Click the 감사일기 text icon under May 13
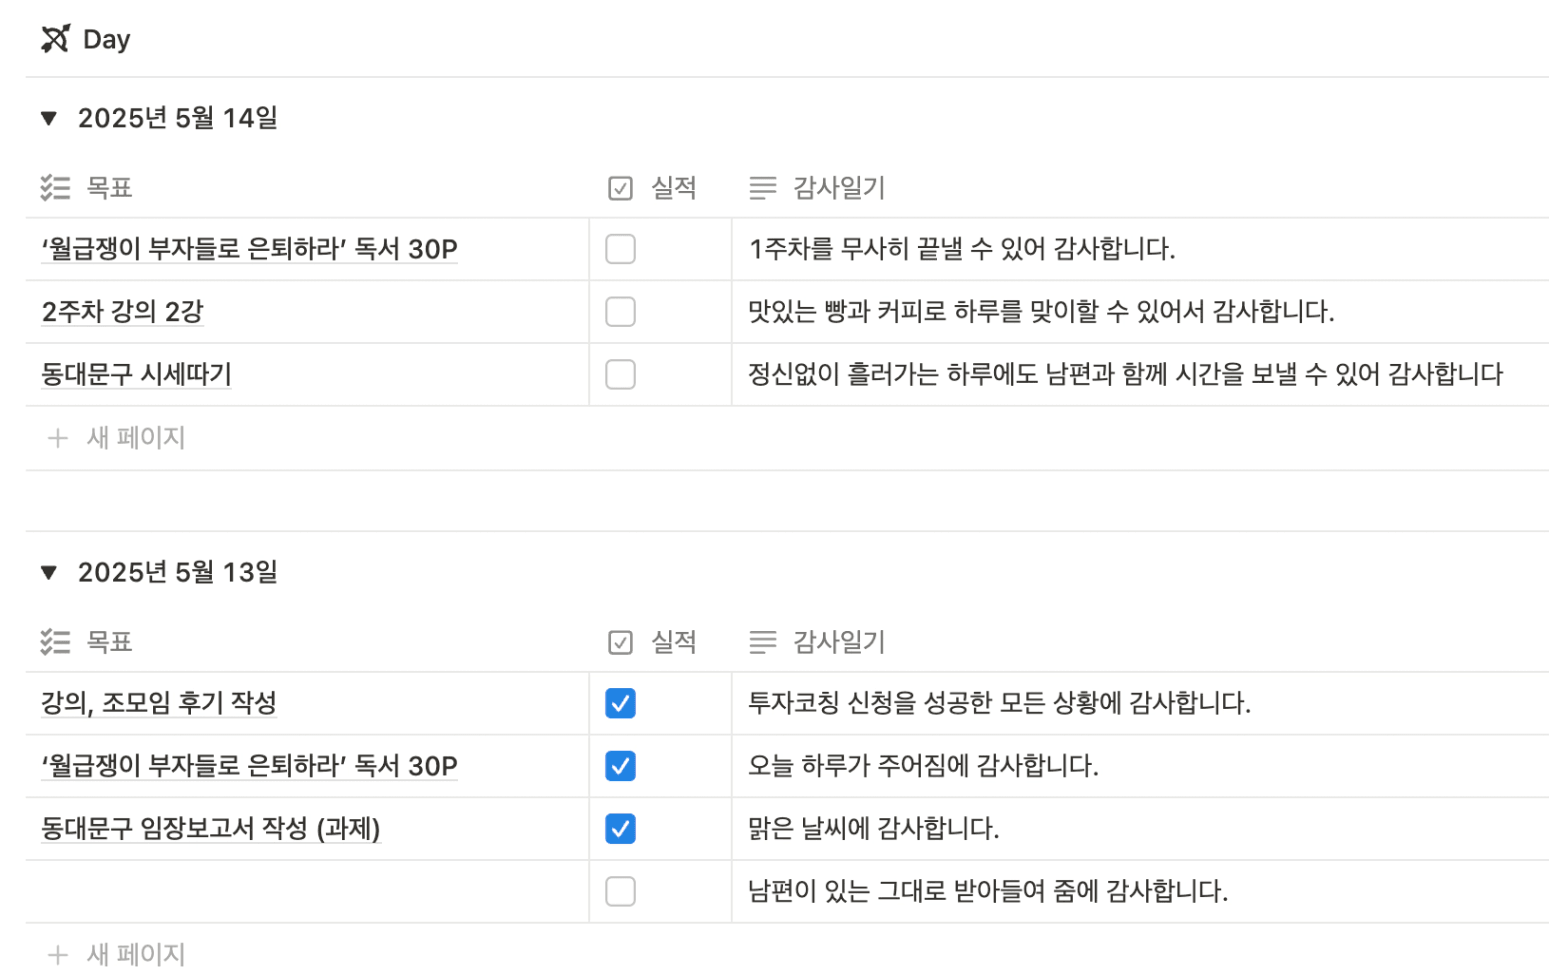Image resolution: width=1549 pixels, height=975 pixels. click(x=762, y=642)
